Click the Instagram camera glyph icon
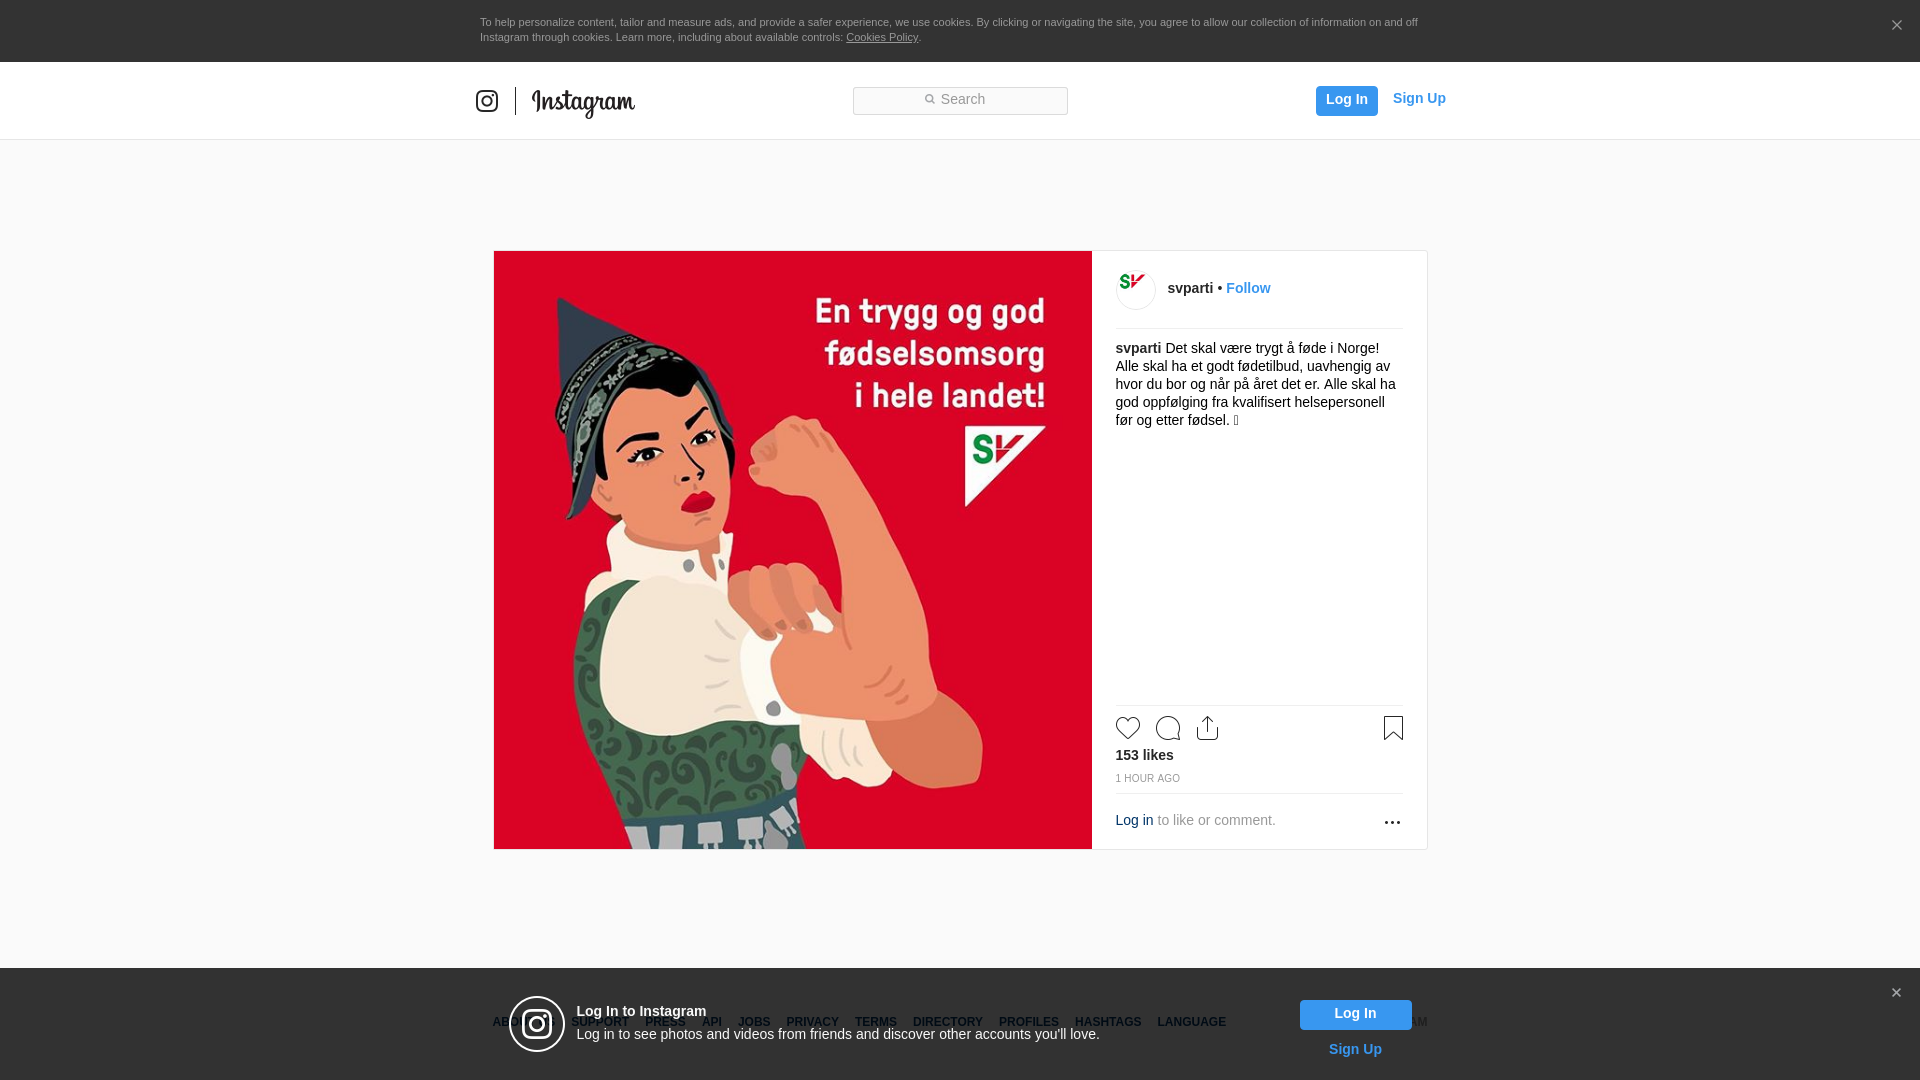 point(487,101)
